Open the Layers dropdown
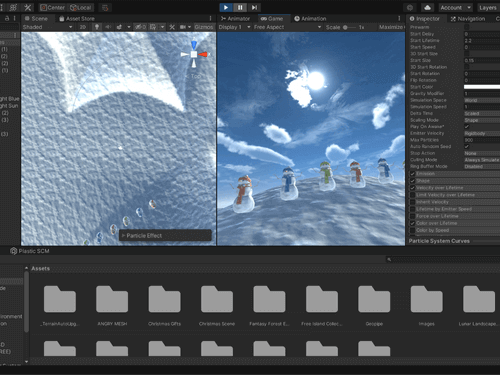500x375 pixels. coord(488,7)
